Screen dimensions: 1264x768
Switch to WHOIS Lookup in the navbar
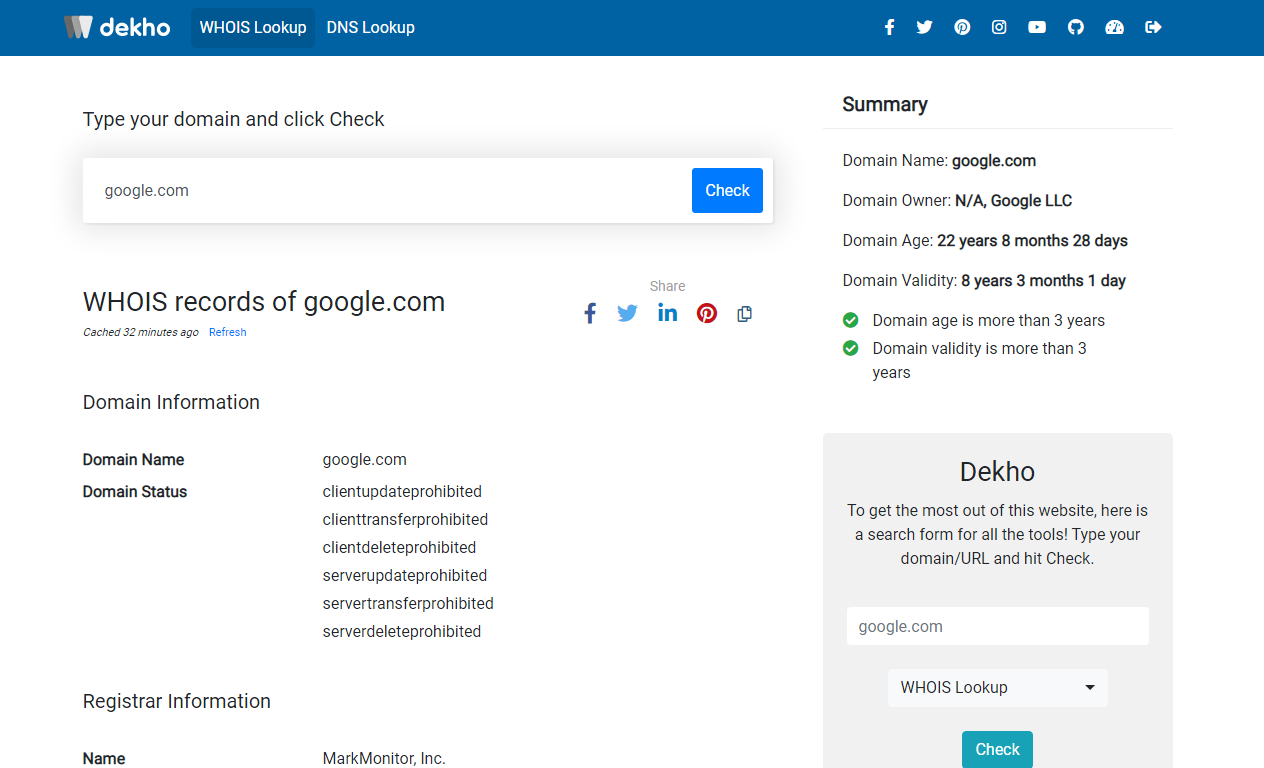coord(253,28)
